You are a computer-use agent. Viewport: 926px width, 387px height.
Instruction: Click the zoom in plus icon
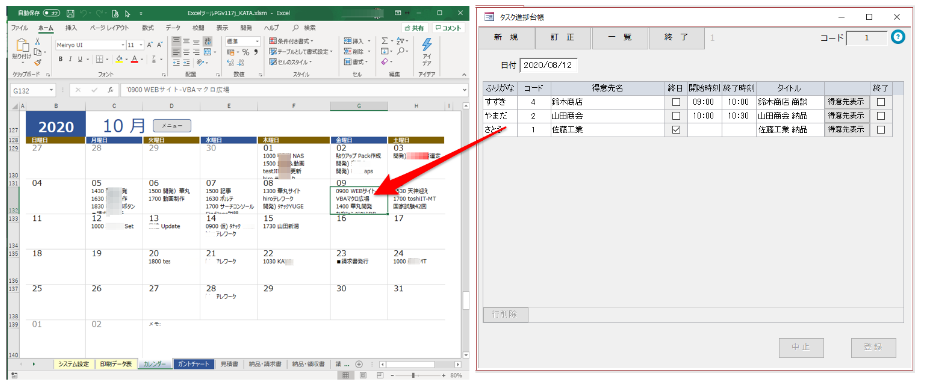[444, 376]
